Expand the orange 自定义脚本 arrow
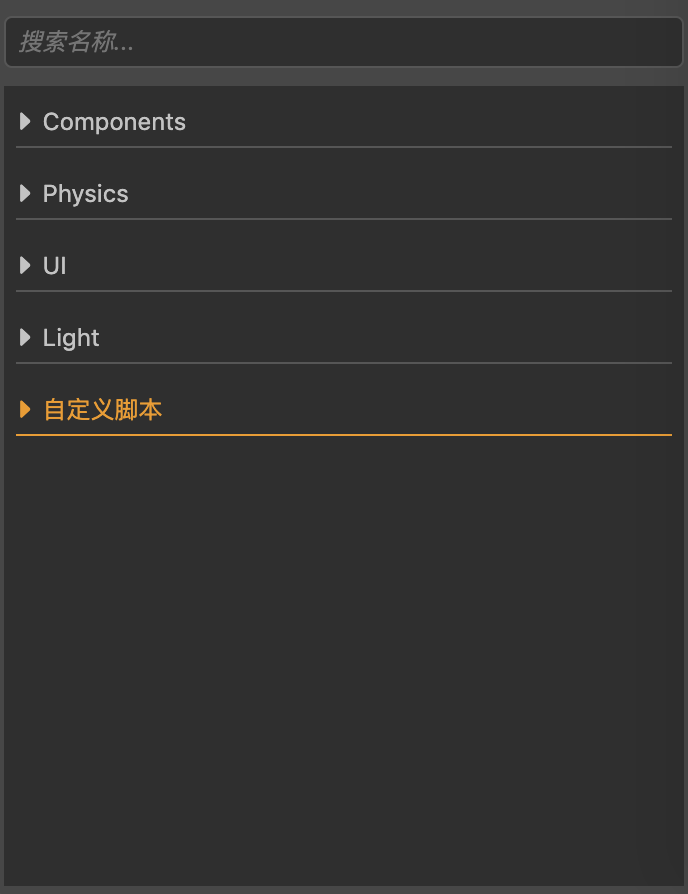Viewport: 688px width, 894px height. click(x=25, y=410)
